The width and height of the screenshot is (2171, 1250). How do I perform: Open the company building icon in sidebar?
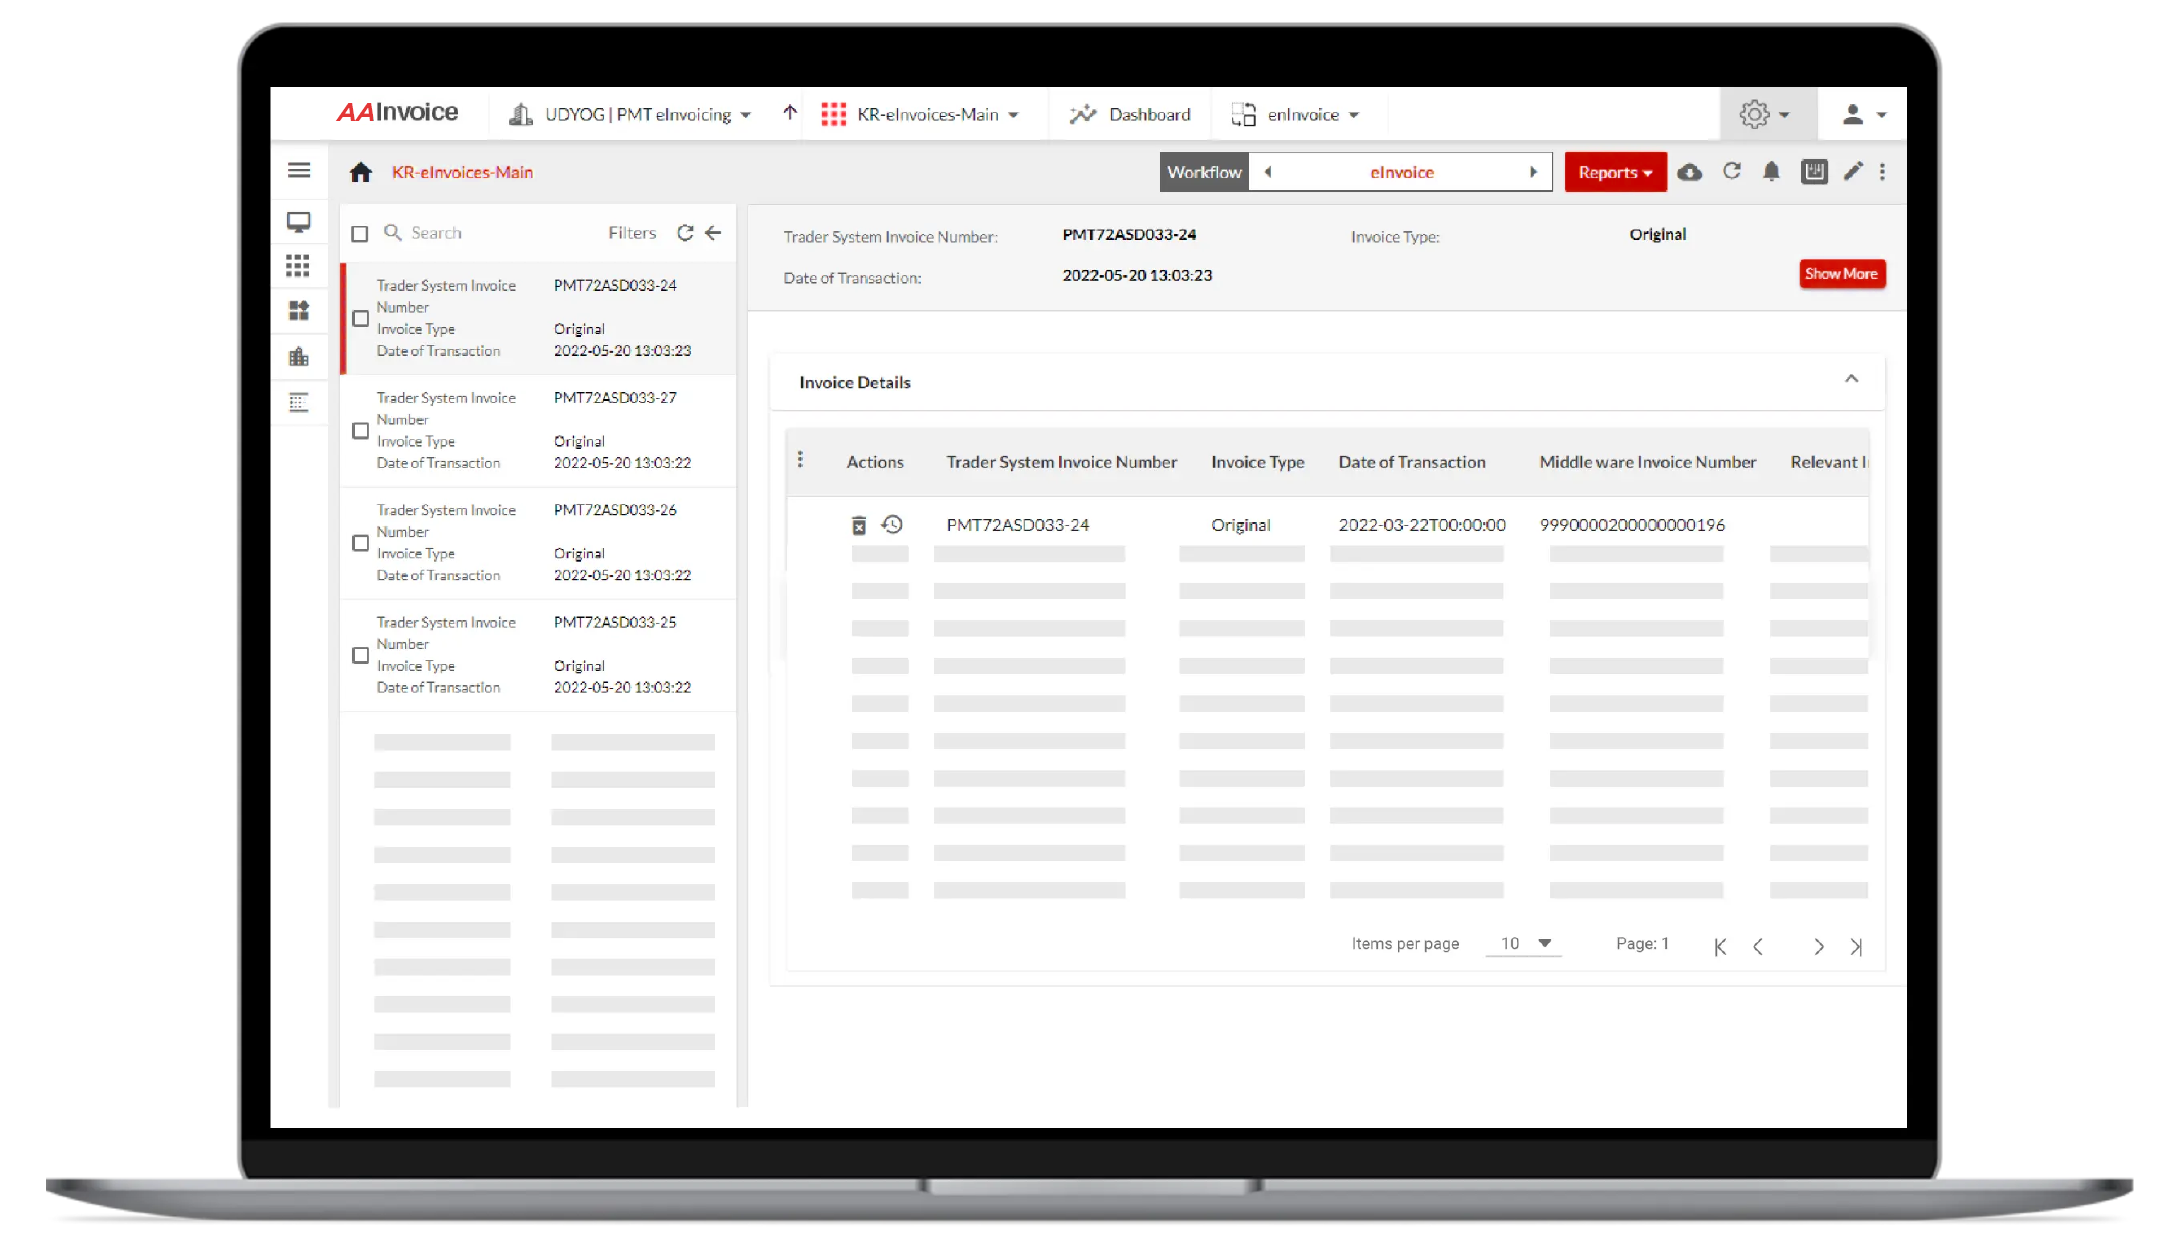click(298, 357)
